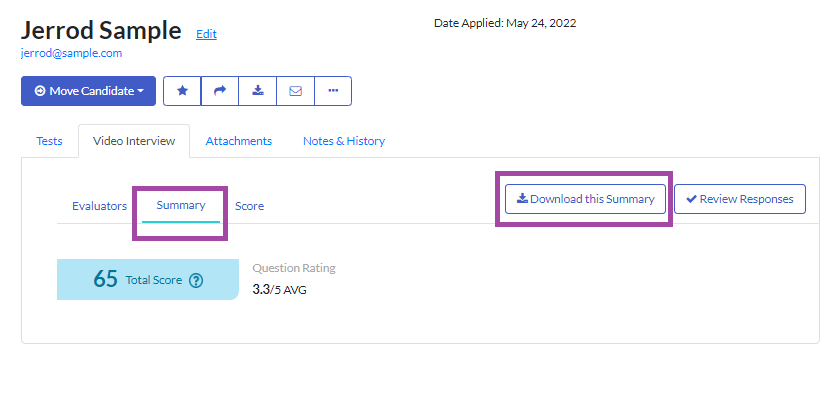Click the Download this Summary button
The height and width of the screenshot is (395, 829).
(585, 199)
